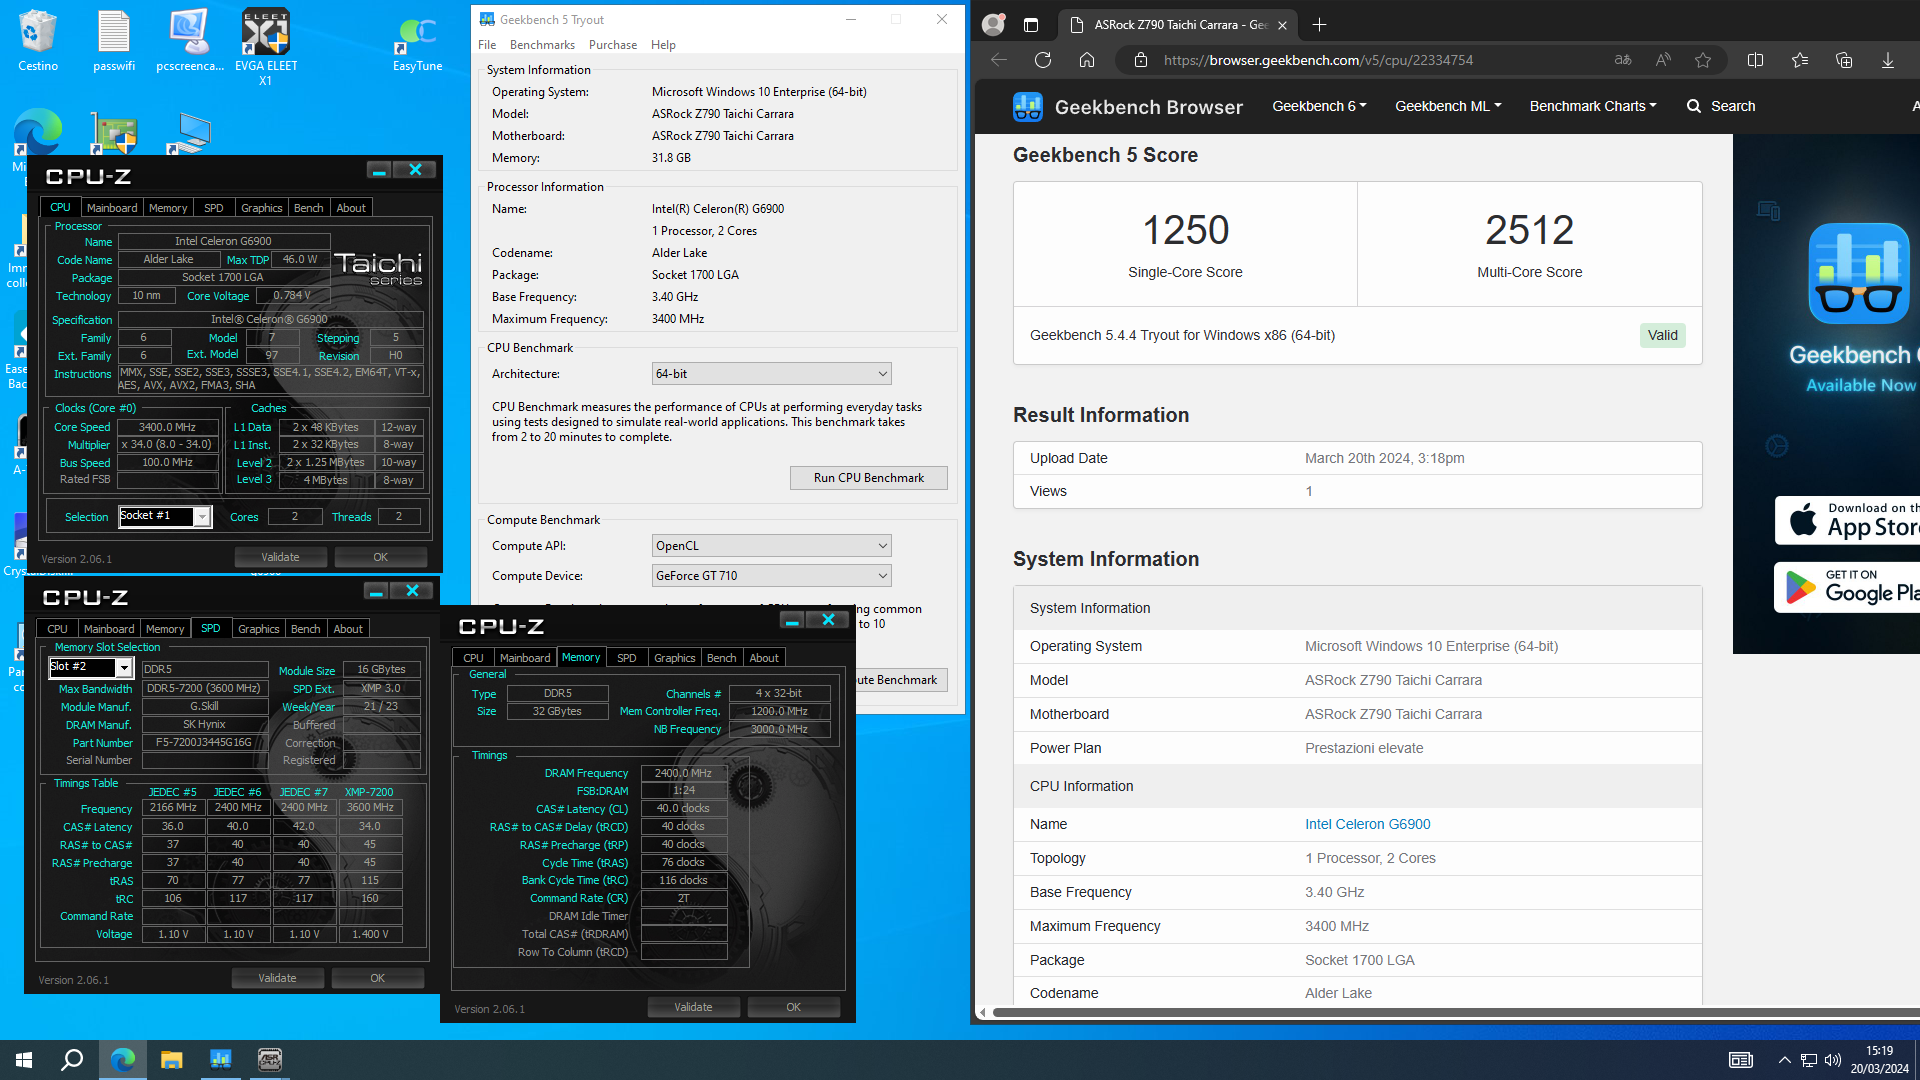Switch to Bench tab in top CPU-Z

click(309, 208)
